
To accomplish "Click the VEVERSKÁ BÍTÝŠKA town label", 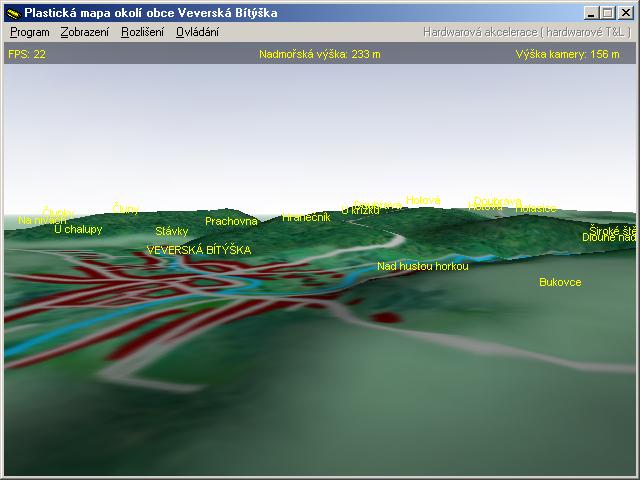I will (x=199, y=250).
